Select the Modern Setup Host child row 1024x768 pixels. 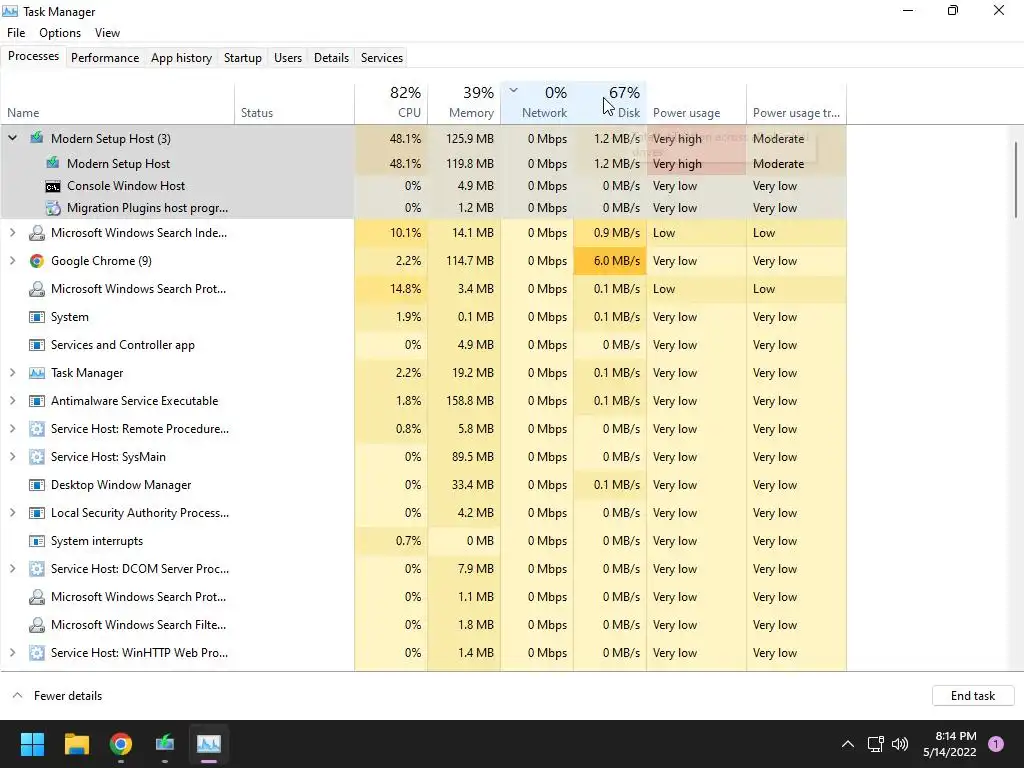point(424,163)
